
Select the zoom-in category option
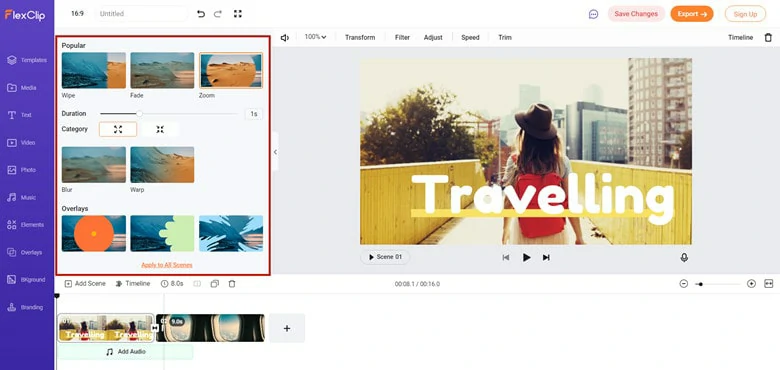point(118,129)
